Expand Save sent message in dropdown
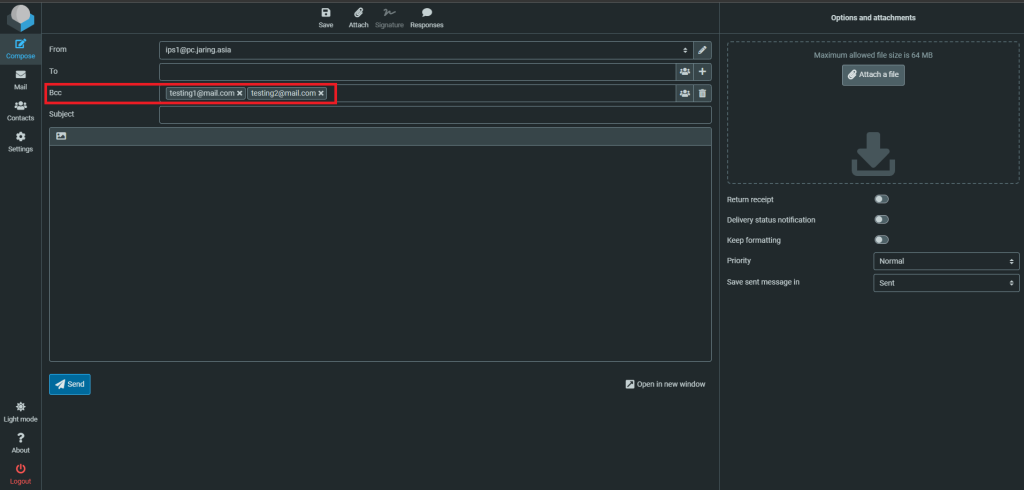The image size is (1024, 490). point(946,283)
